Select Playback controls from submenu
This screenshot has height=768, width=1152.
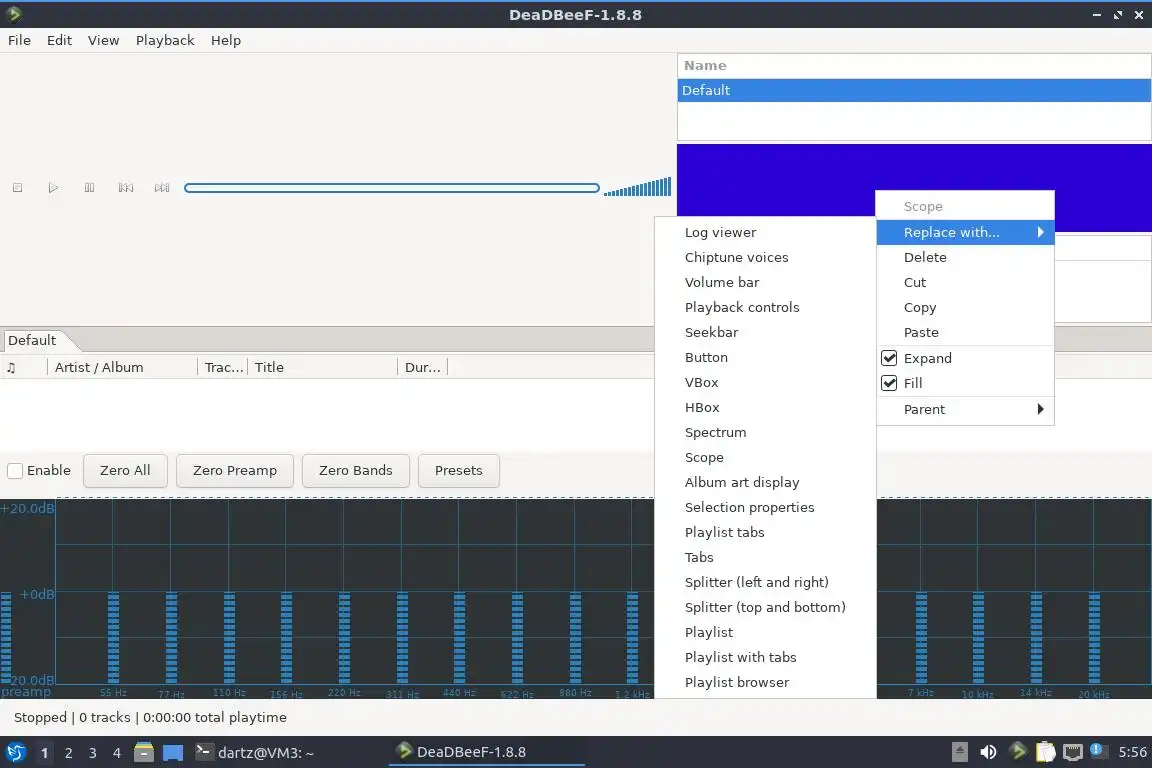click(765, 307)
